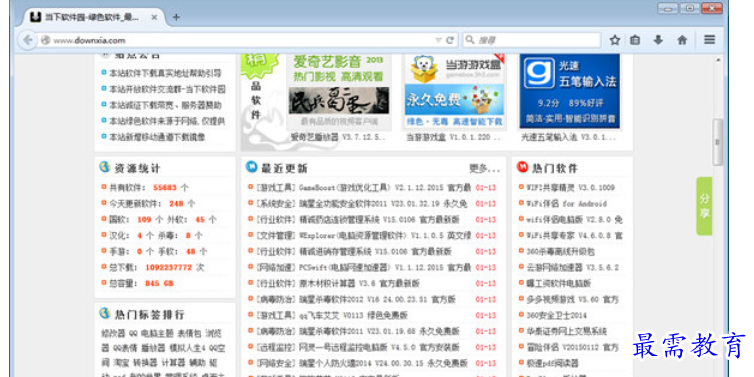Screen dimensions: 754x377
Task: Open the address bar history dropdown arrow
Action: 438,40
